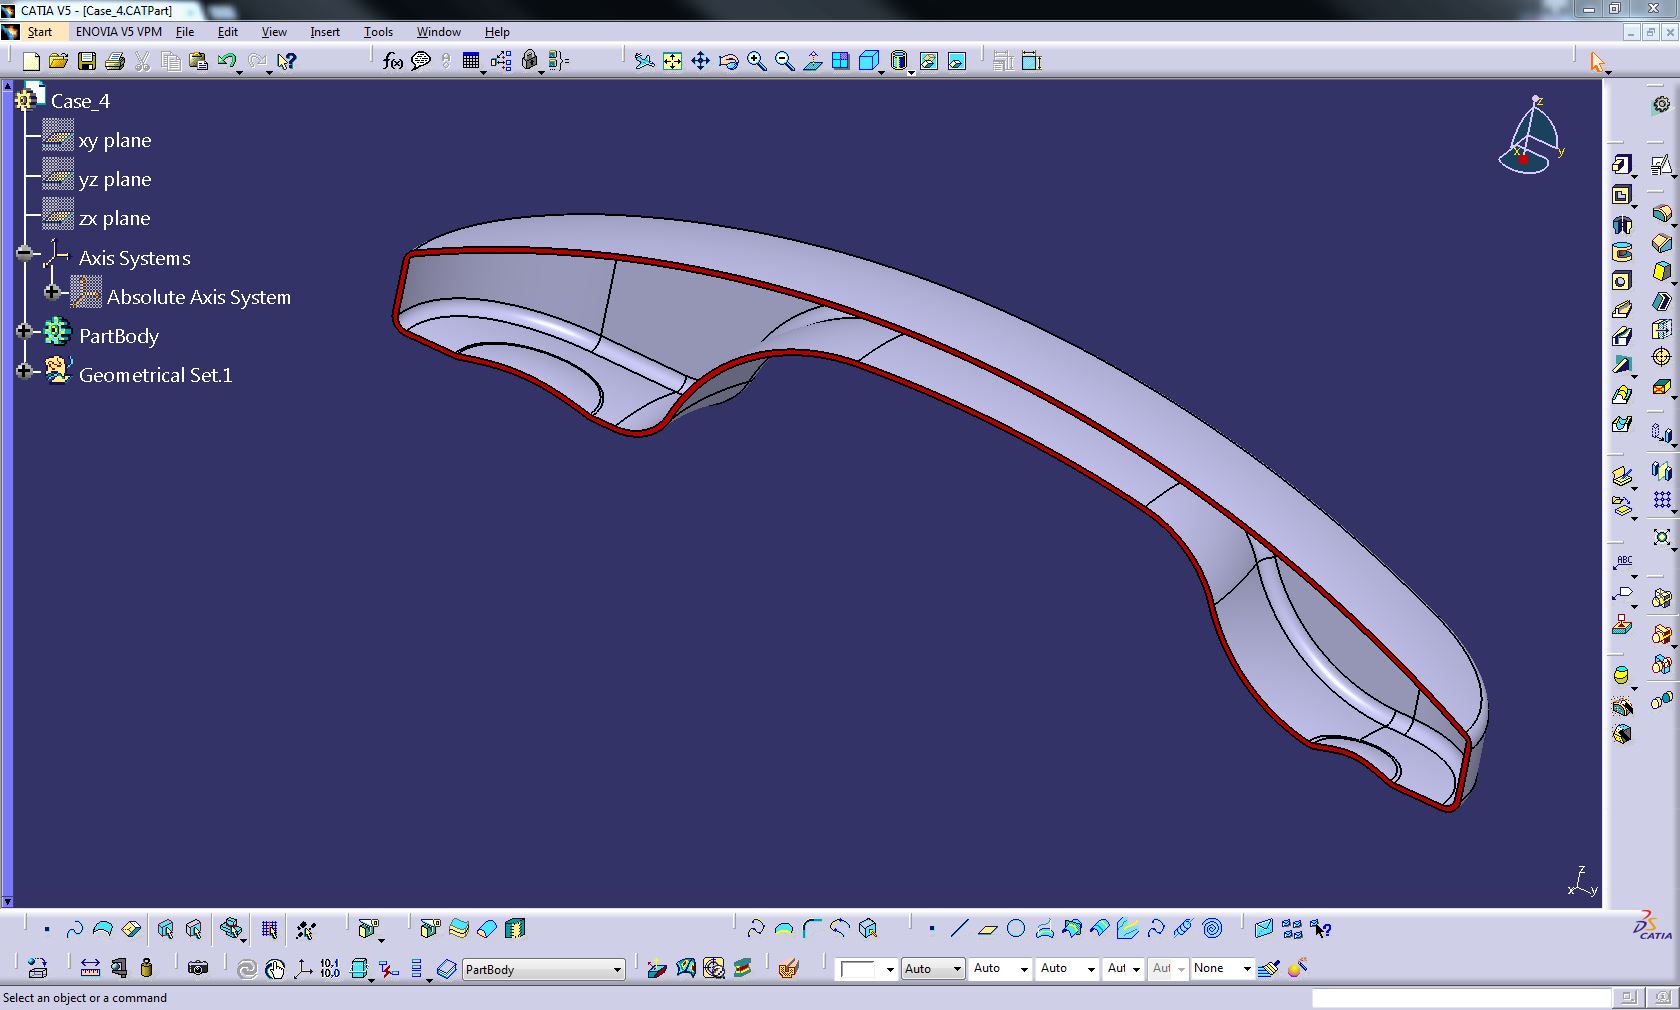Click the Spiral curve icon
This screenshot has width=1680, height=1010.
click(x=1212, y=929)
